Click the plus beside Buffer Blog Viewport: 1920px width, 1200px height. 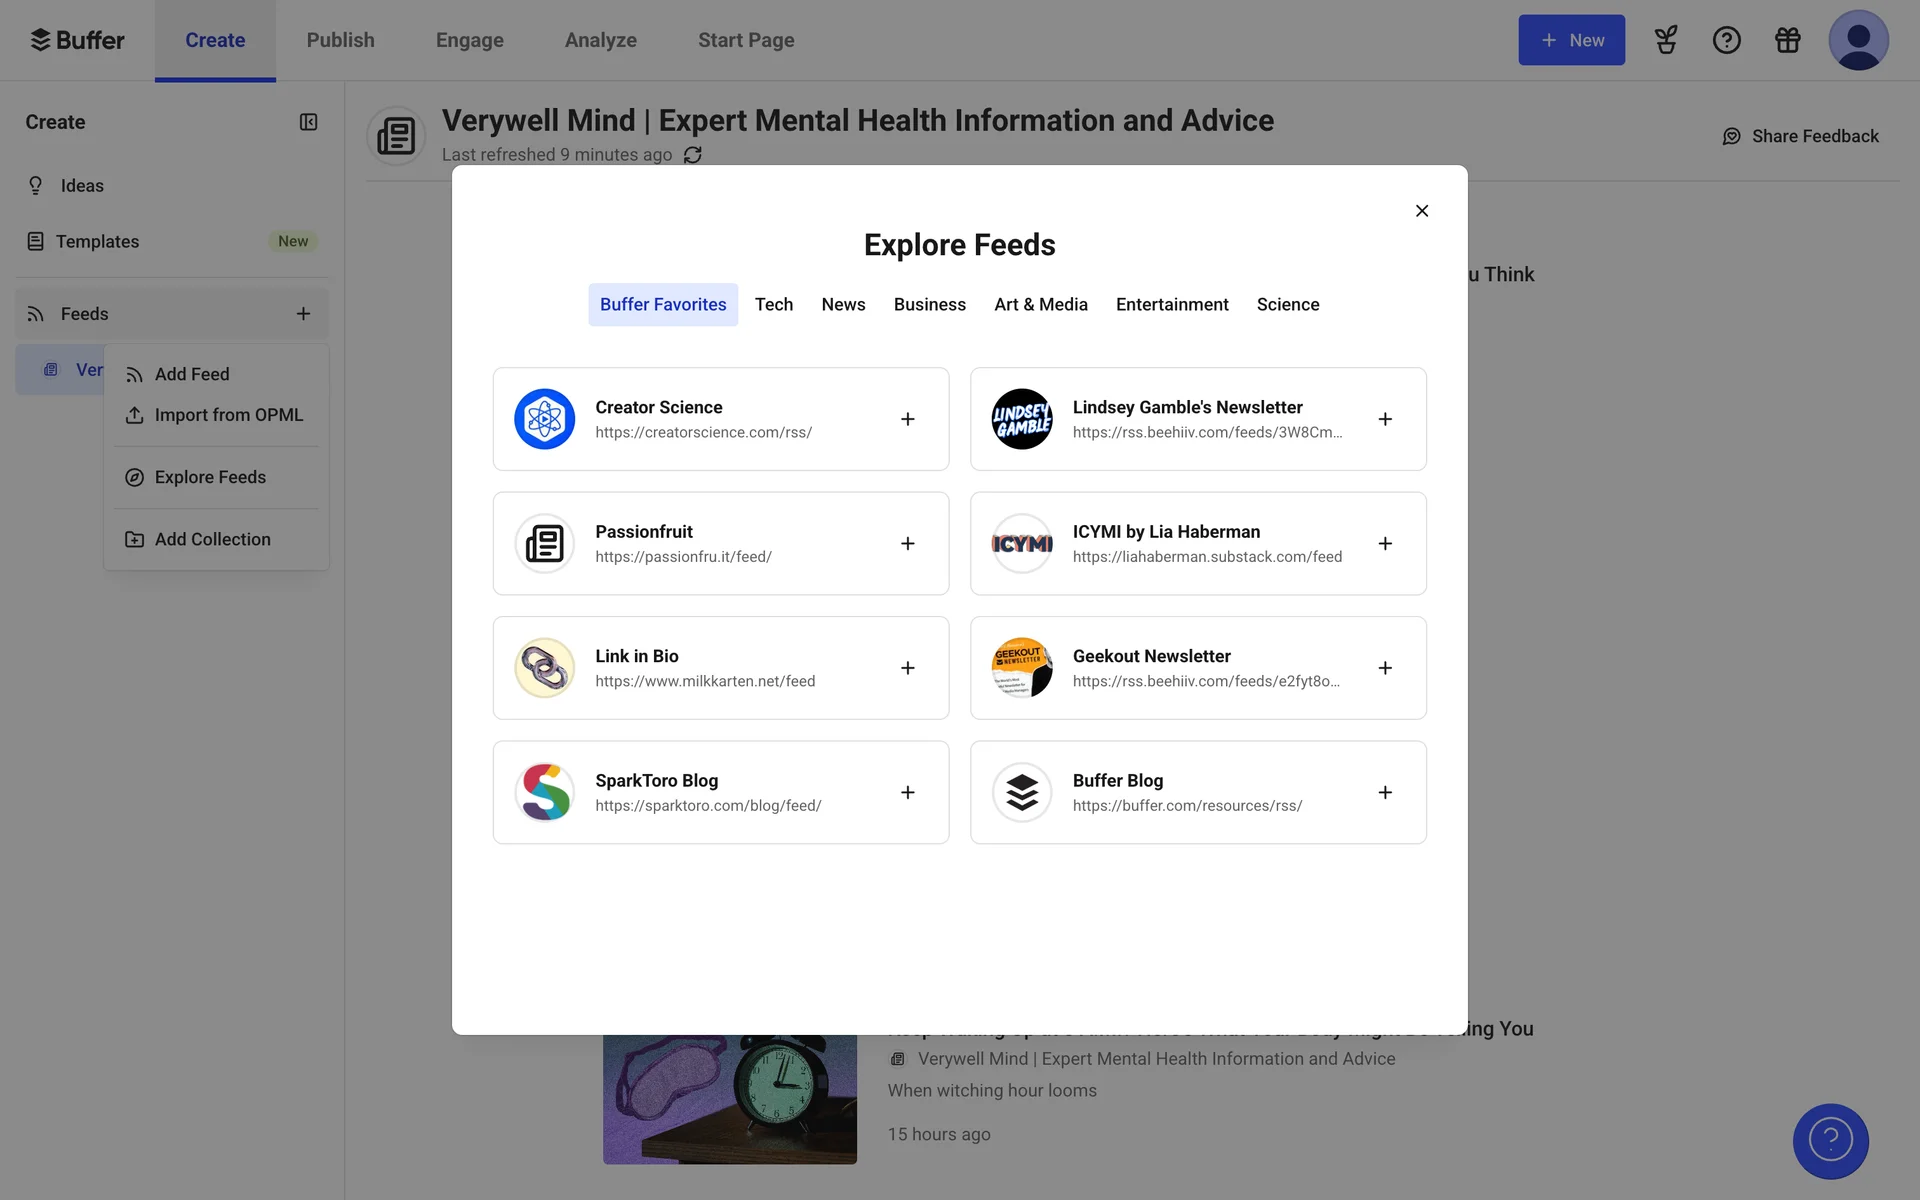[1384, 792]
